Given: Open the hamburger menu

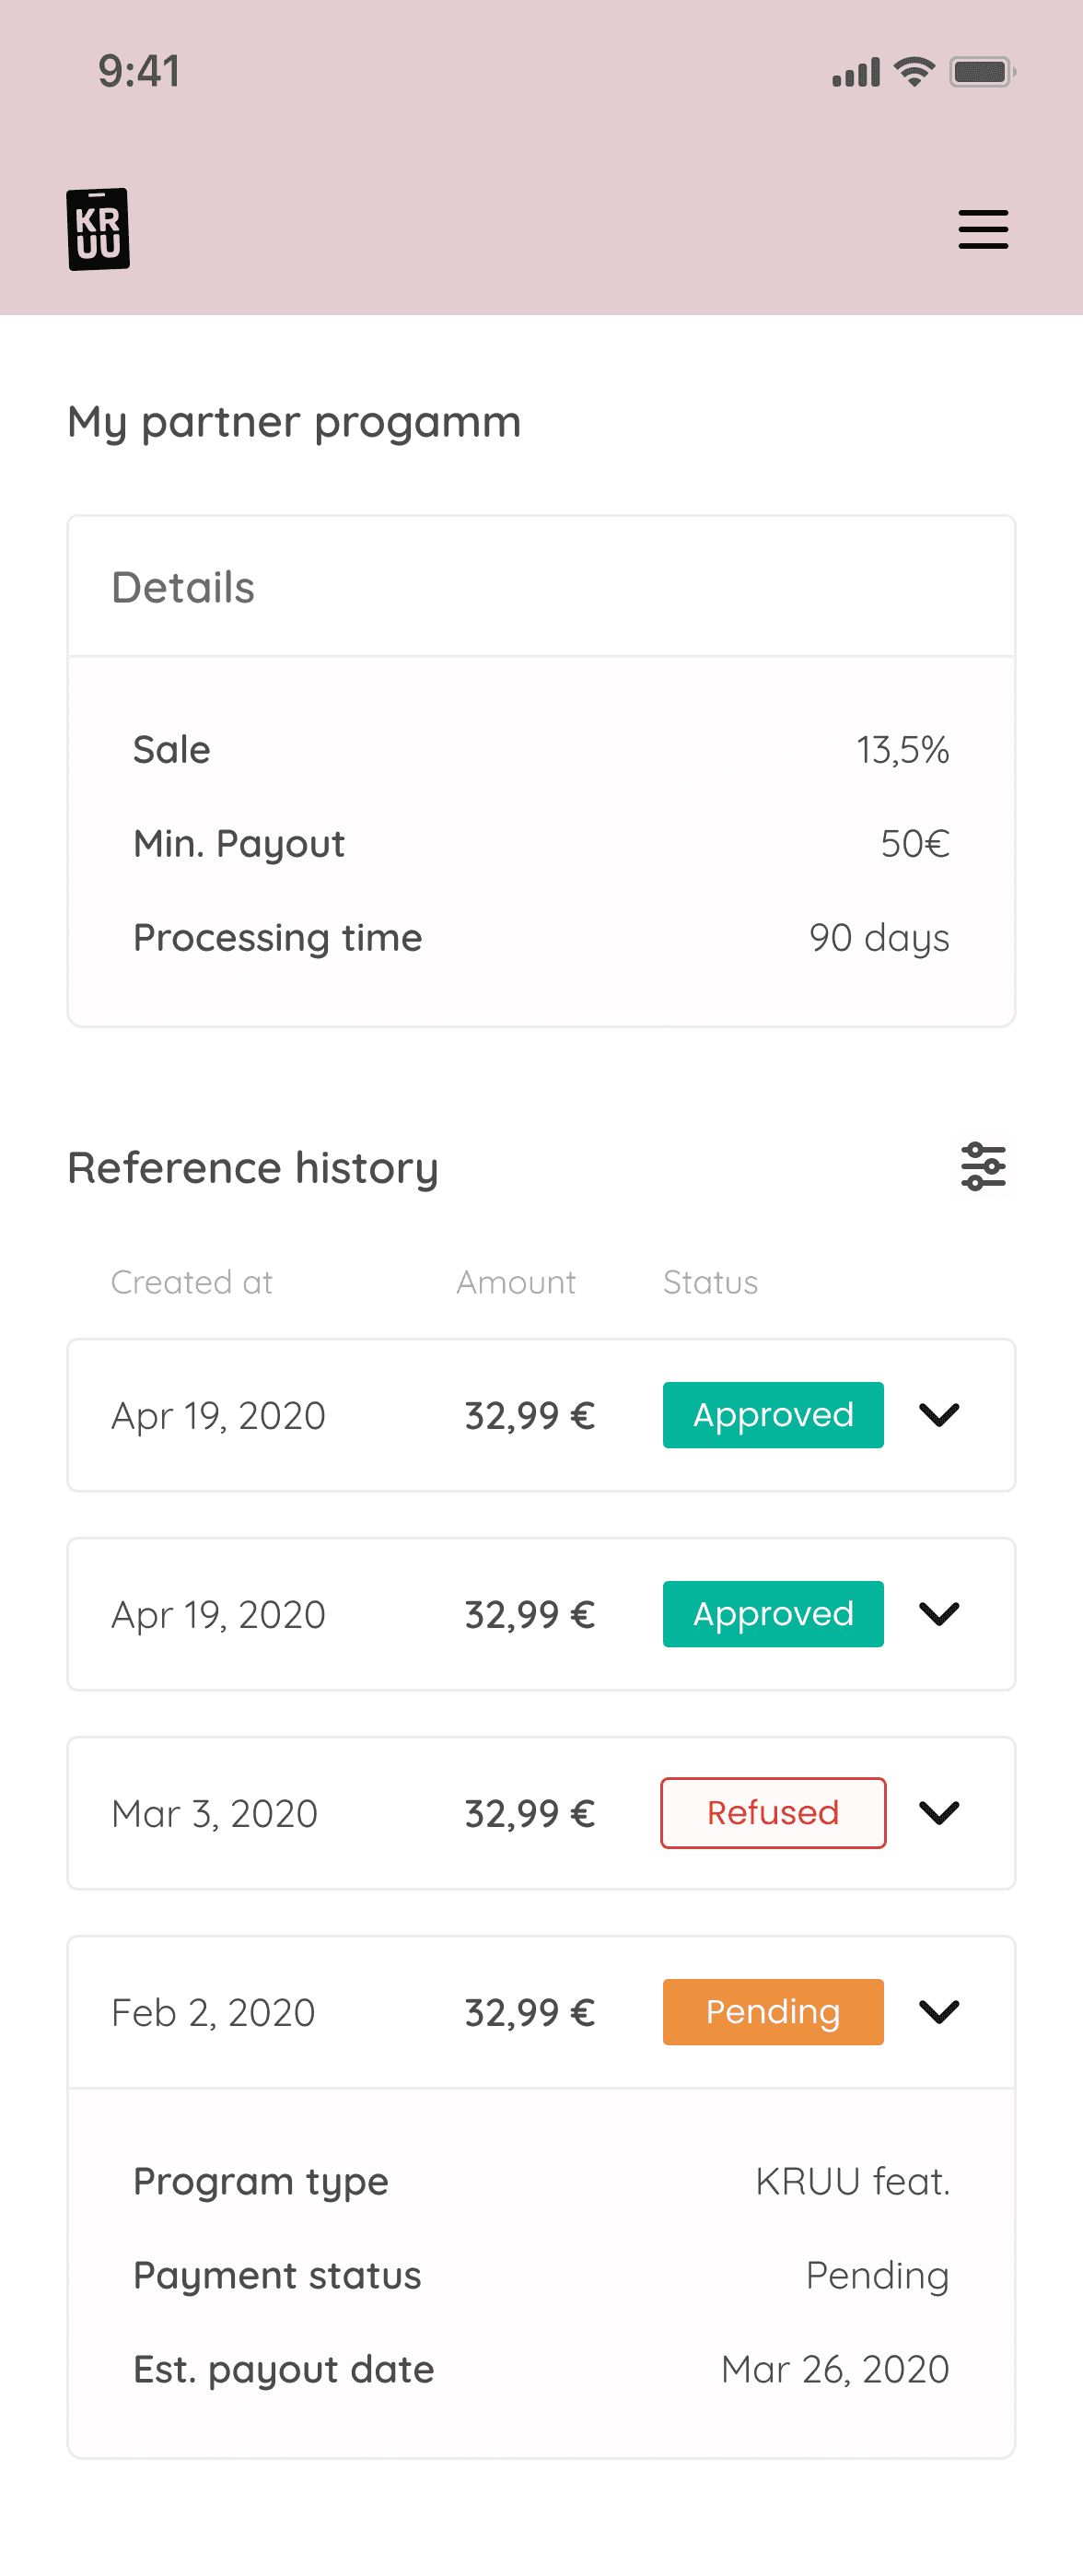Looking at the screenshot, I should point(982,229).
